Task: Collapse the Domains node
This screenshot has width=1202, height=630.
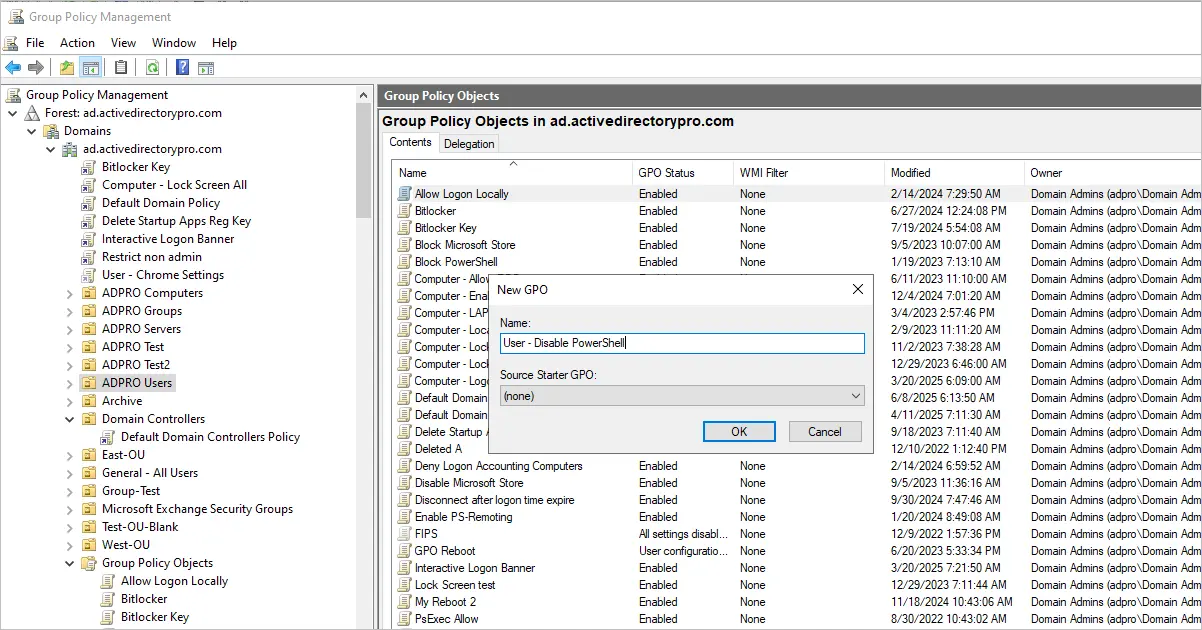Action: tap(32, 131)
